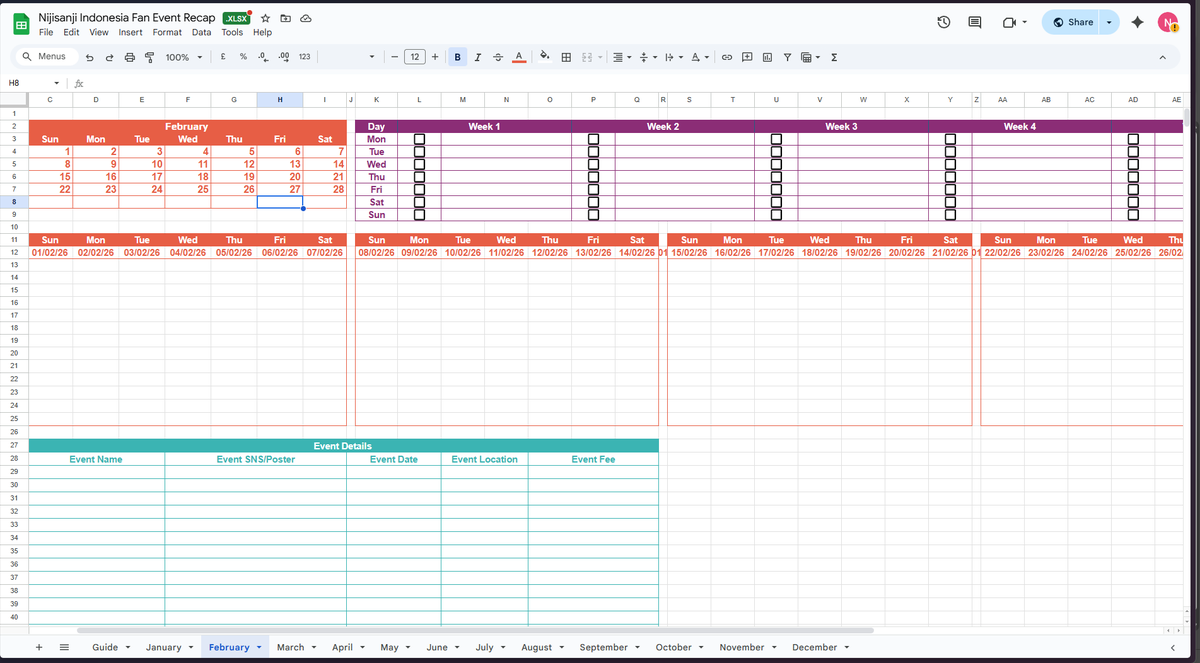Create a filter

coord(787,57)
